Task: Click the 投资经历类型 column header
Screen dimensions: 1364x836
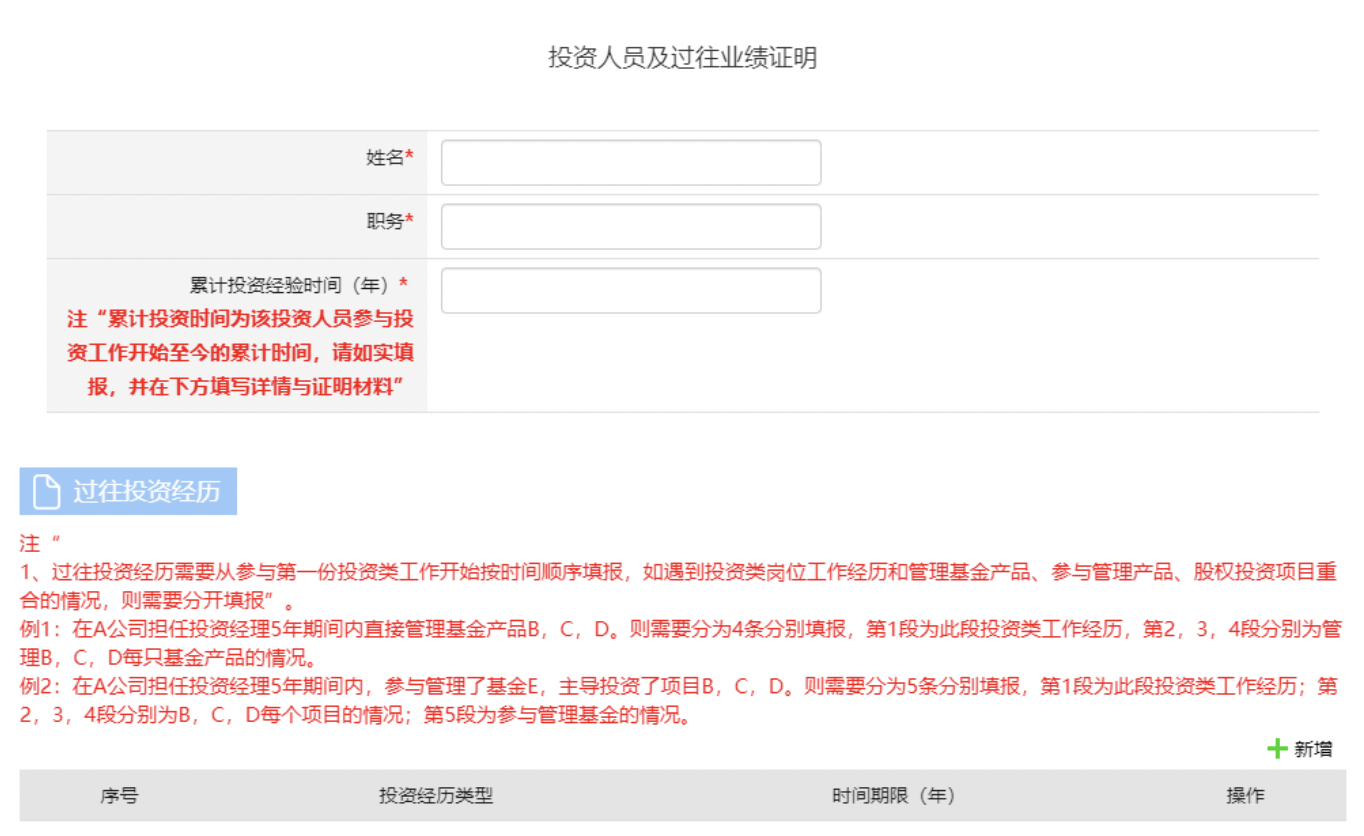Action: 436,796
